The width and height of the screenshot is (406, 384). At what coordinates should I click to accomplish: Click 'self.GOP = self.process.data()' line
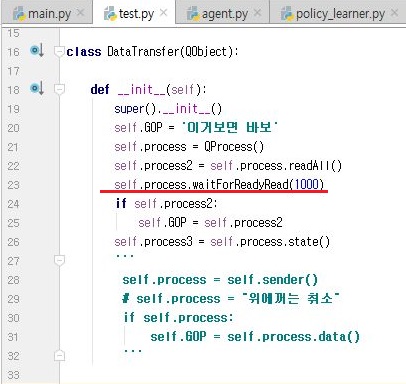(x=255, y=337)
